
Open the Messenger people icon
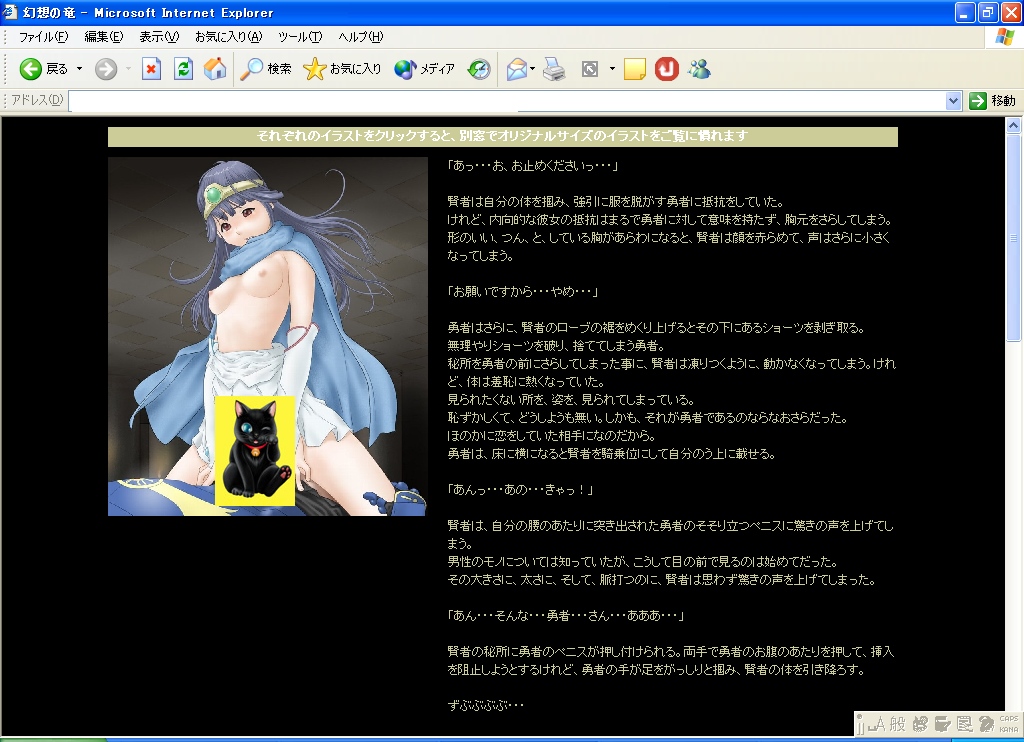[x=699, y=69]
